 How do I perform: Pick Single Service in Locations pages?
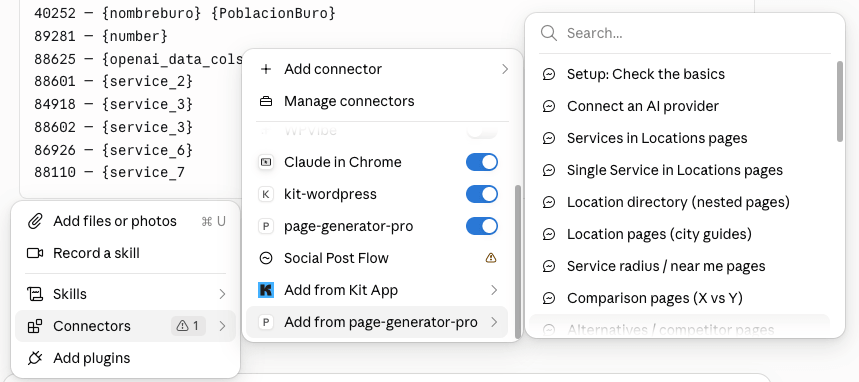point(679,170)
